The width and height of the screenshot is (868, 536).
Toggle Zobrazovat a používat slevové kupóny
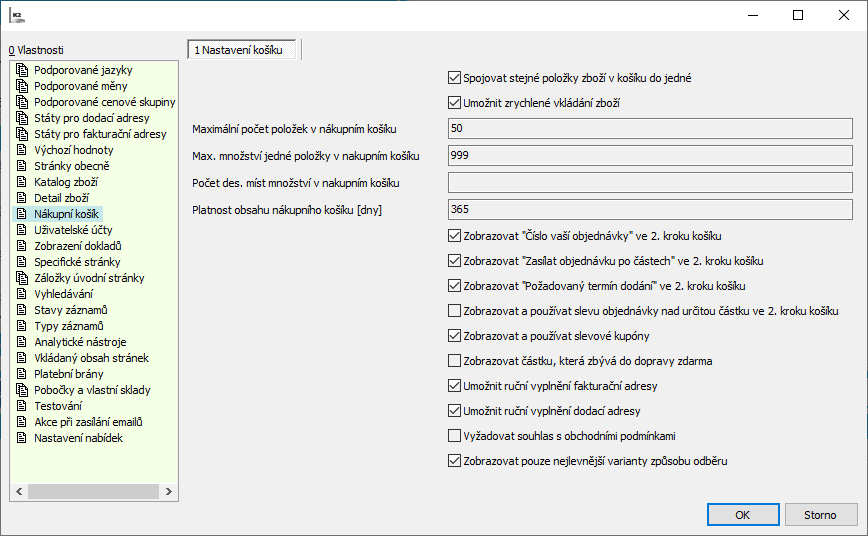454,336
